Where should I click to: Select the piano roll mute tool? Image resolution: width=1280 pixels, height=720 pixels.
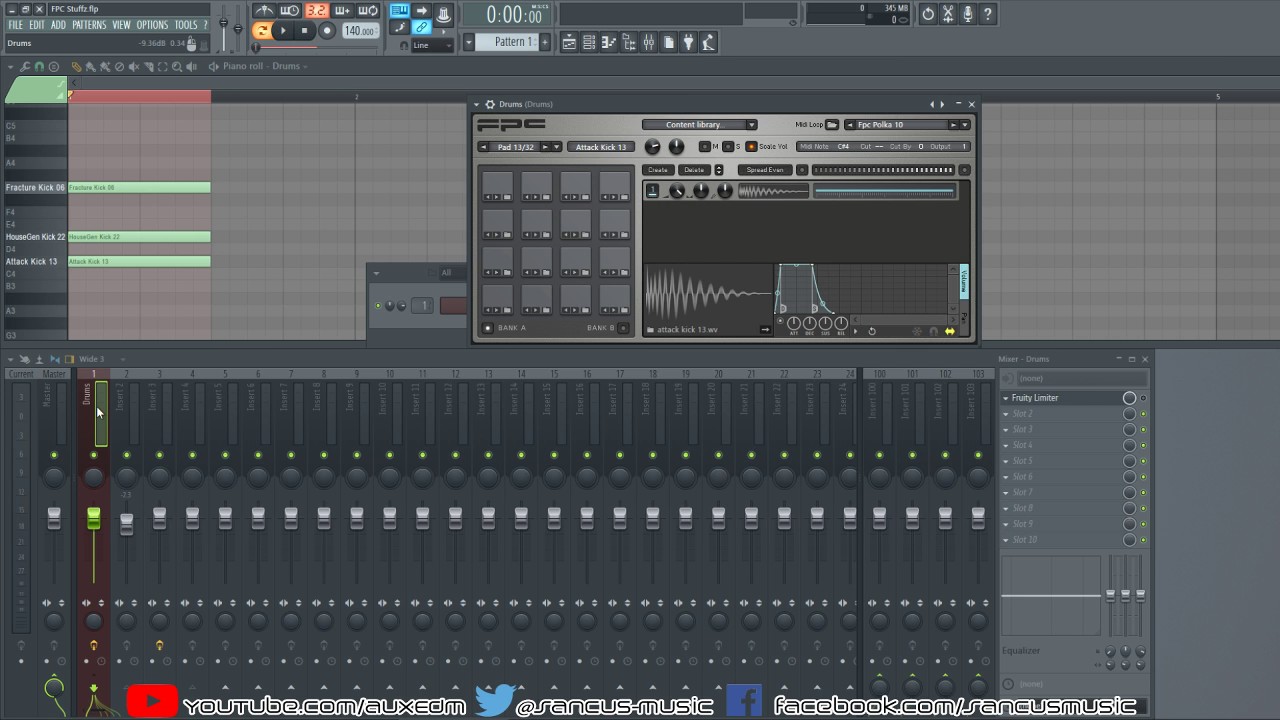134,66
